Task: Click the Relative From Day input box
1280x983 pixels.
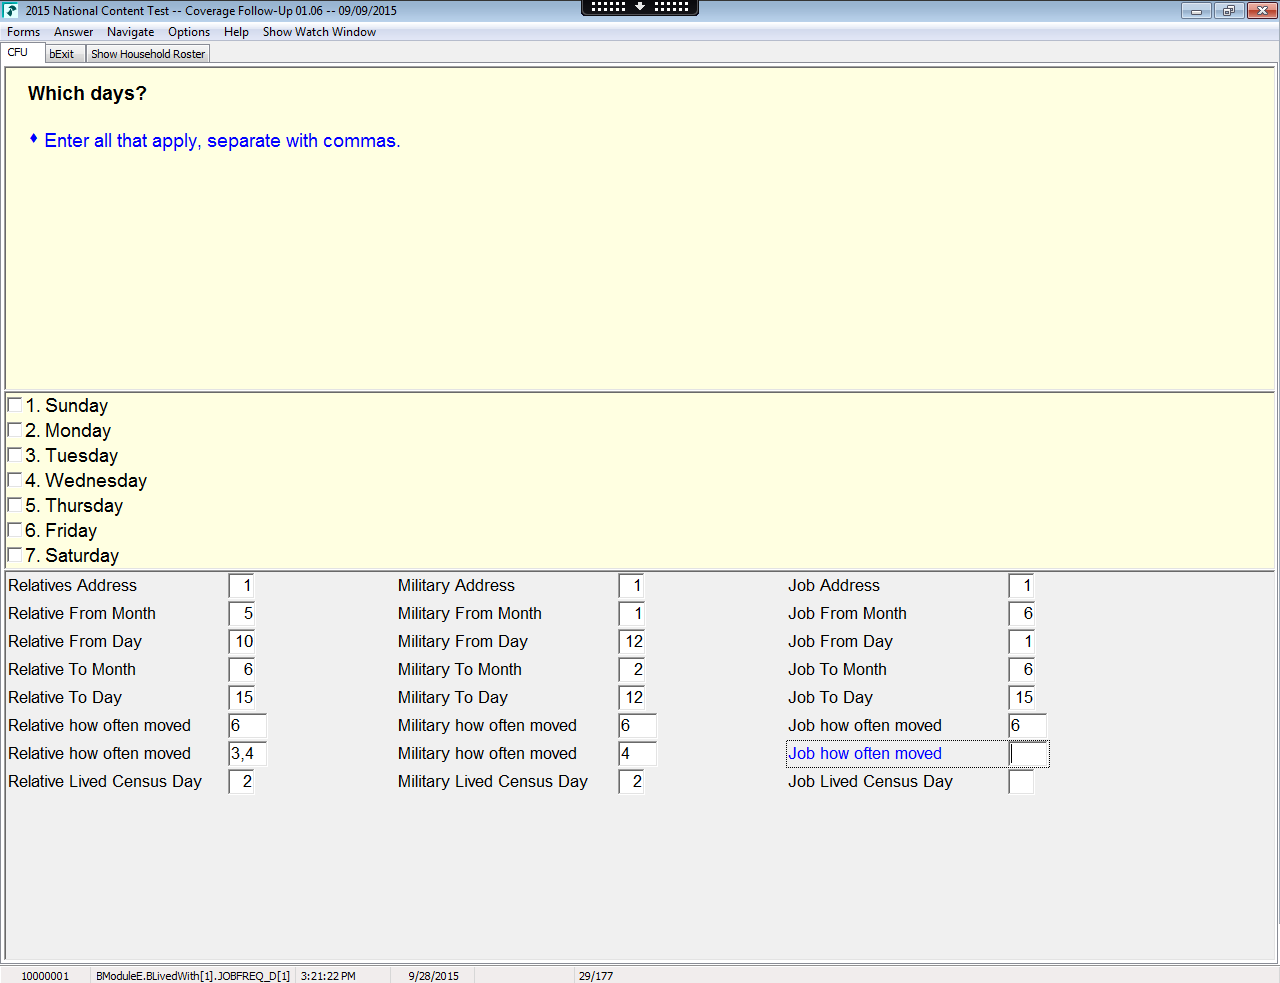Action: pyautogui.click(x=242, y=642)
